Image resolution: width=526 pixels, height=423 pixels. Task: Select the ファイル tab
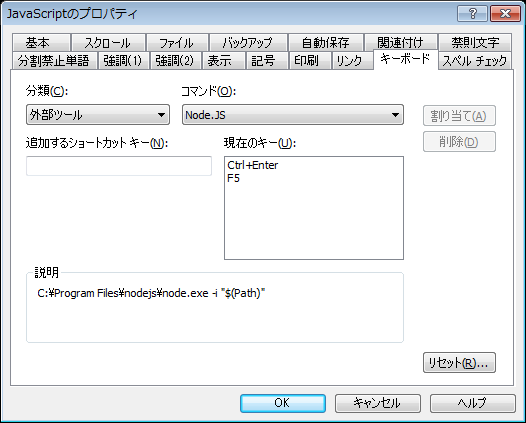[177, 43]
